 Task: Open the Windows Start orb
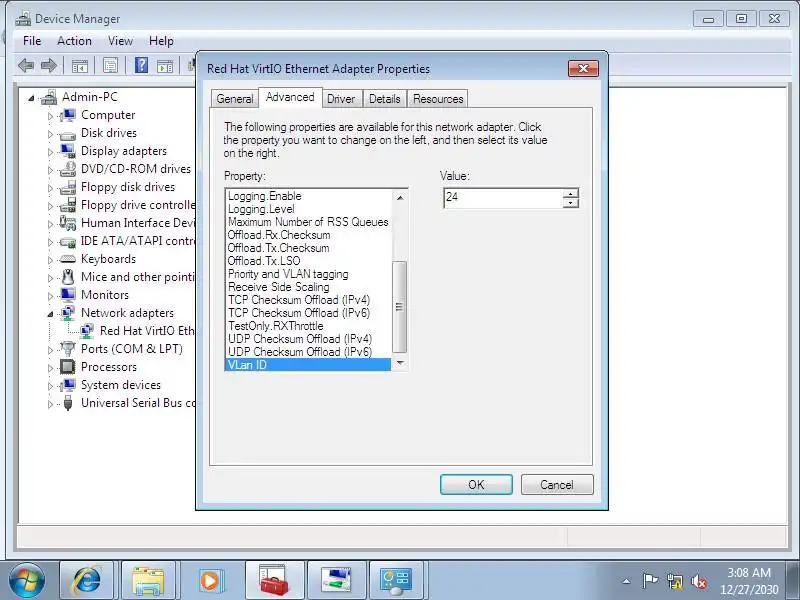pyautogui.click(x=27, y=581)
